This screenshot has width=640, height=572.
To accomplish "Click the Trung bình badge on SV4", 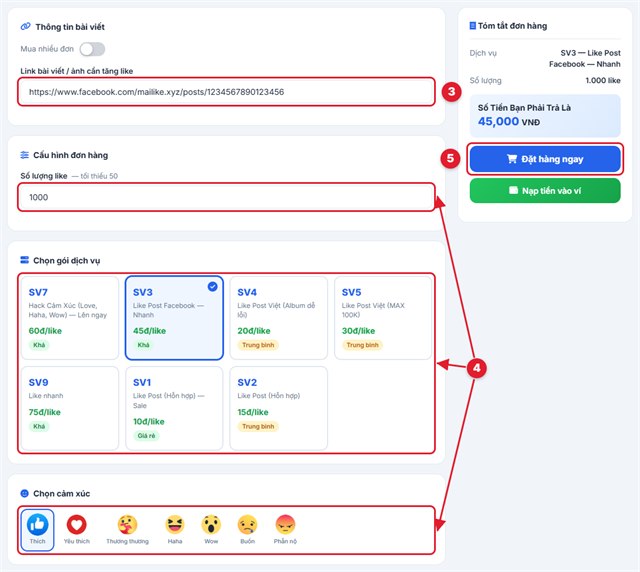I will click(258, 345).
